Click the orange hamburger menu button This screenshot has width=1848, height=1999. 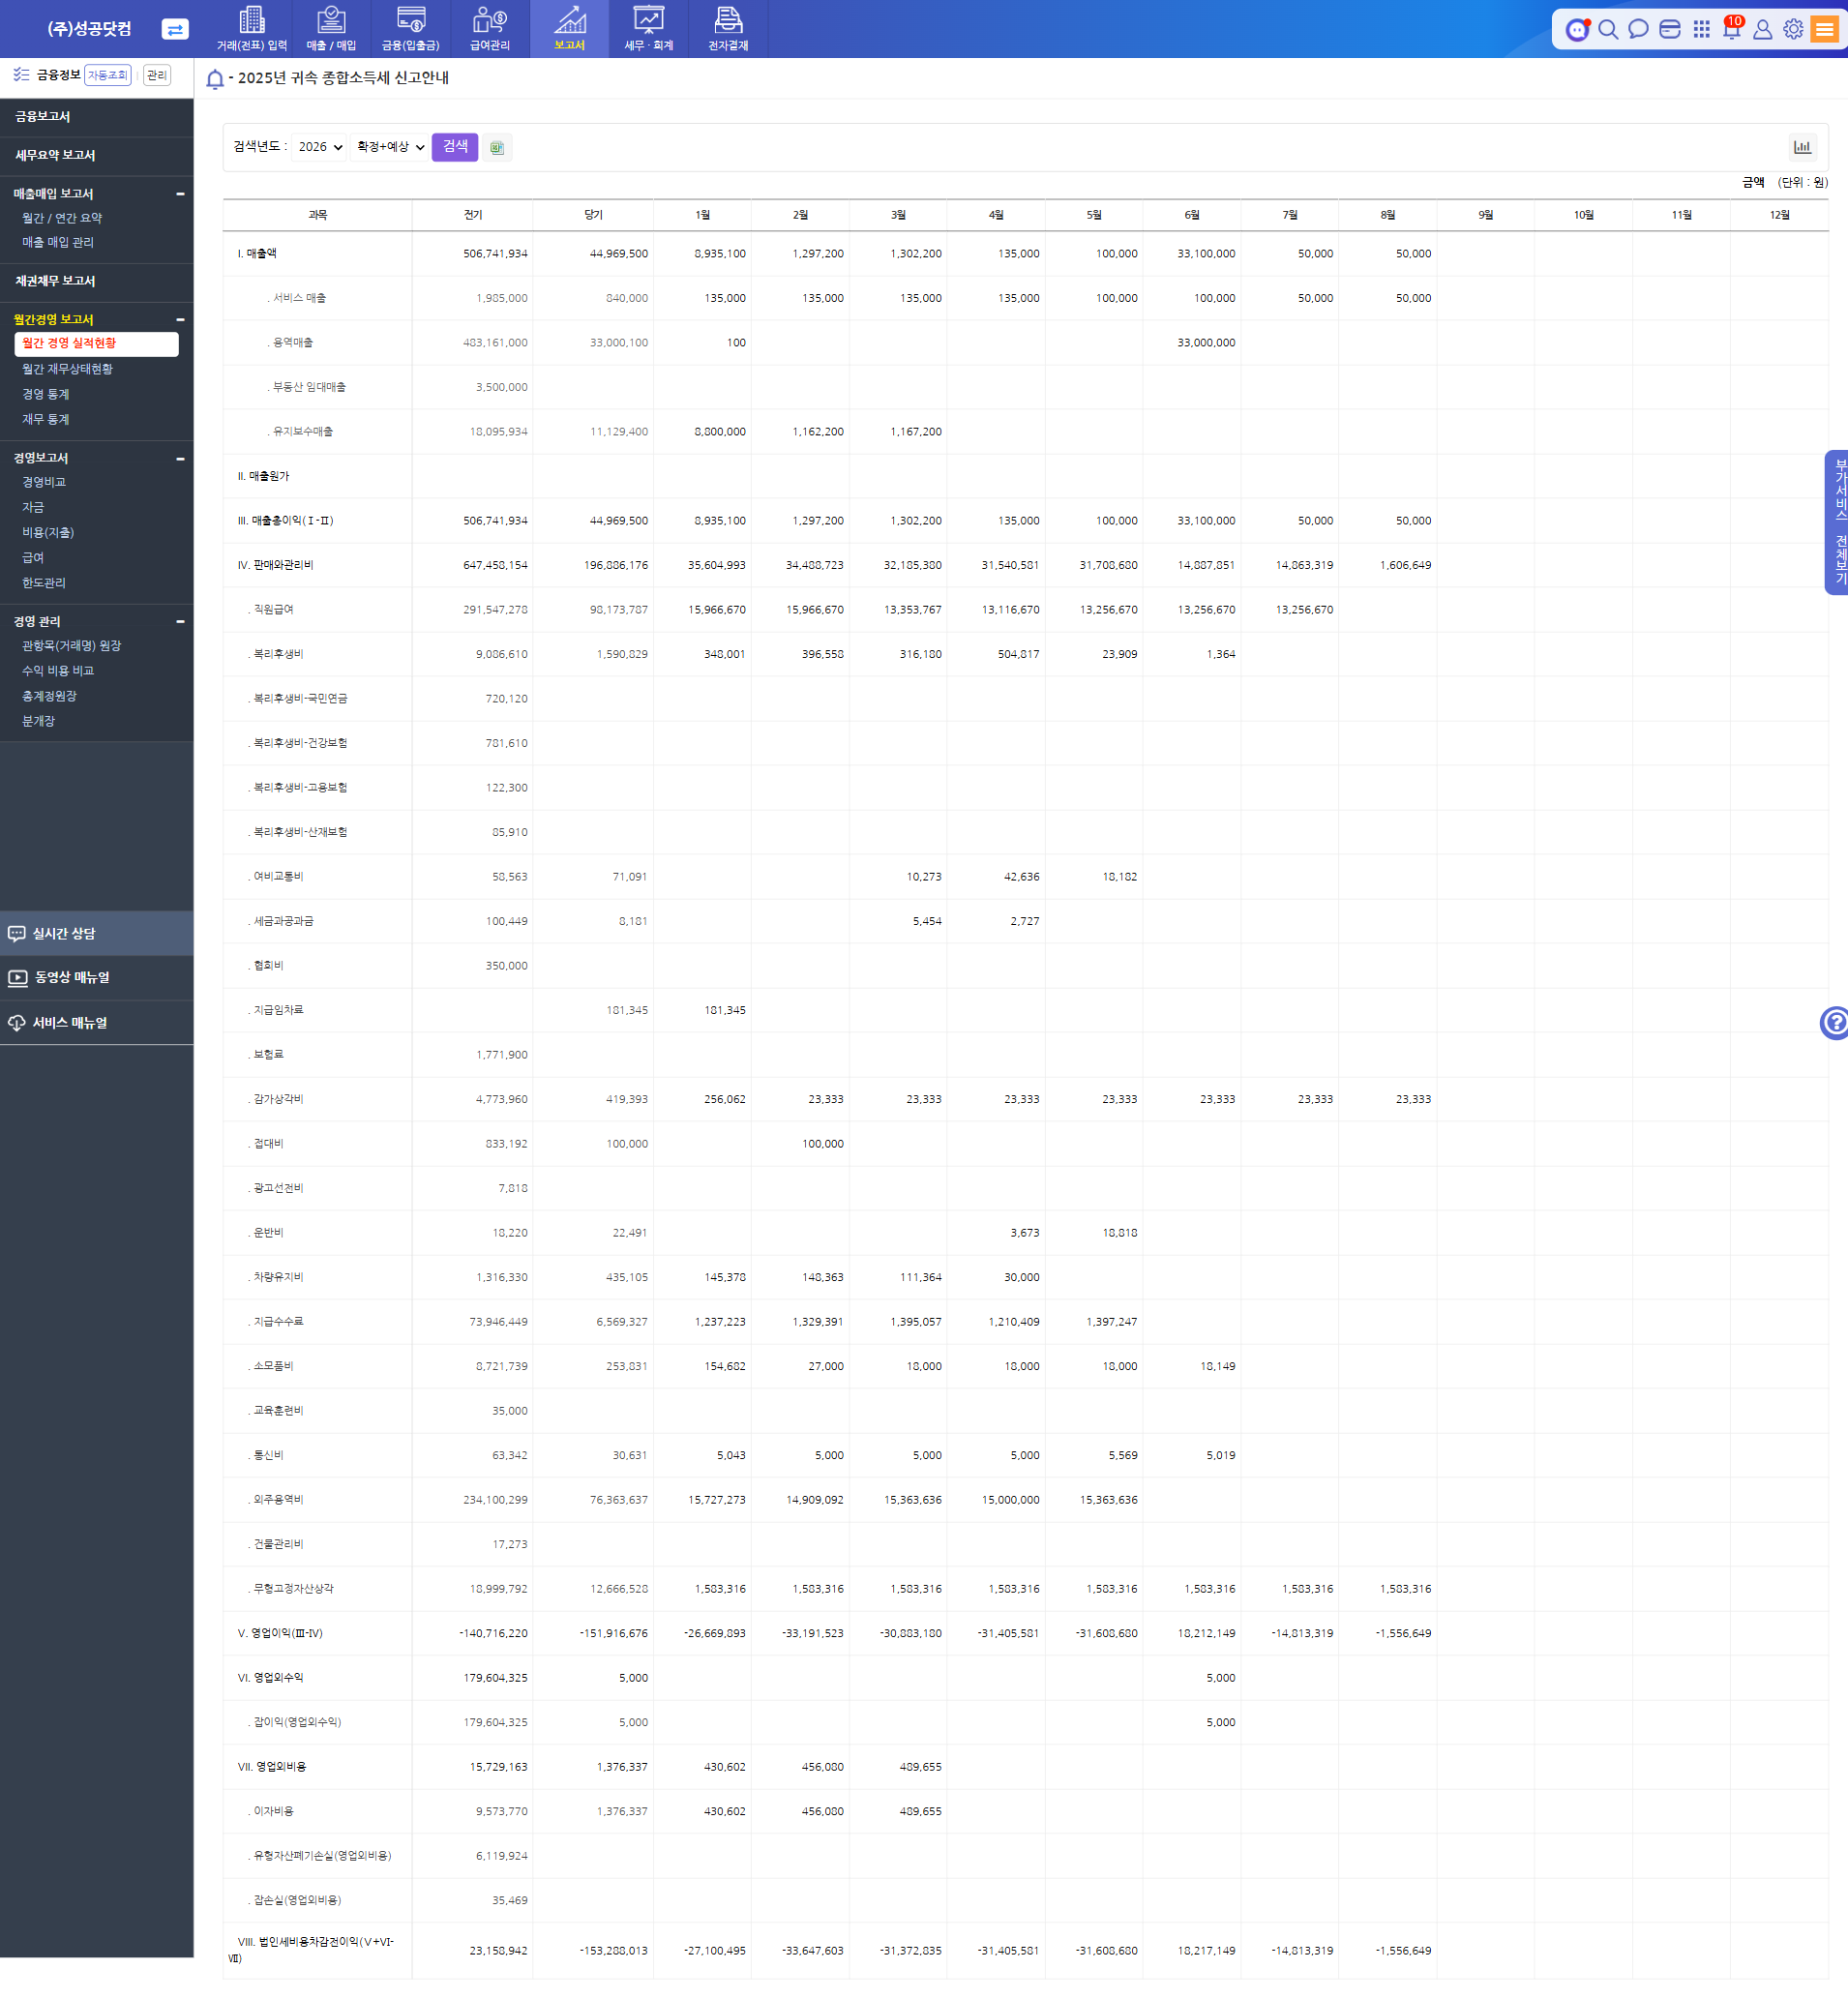click(1825, 29)
